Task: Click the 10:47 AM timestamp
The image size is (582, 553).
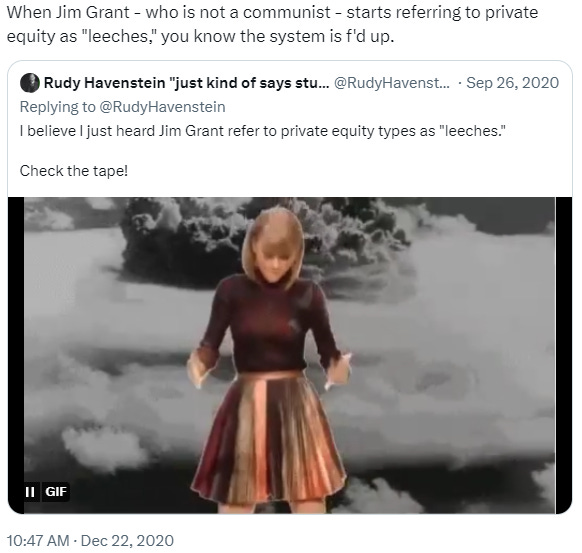Action: pyautogui.click(x=38, y=540)
